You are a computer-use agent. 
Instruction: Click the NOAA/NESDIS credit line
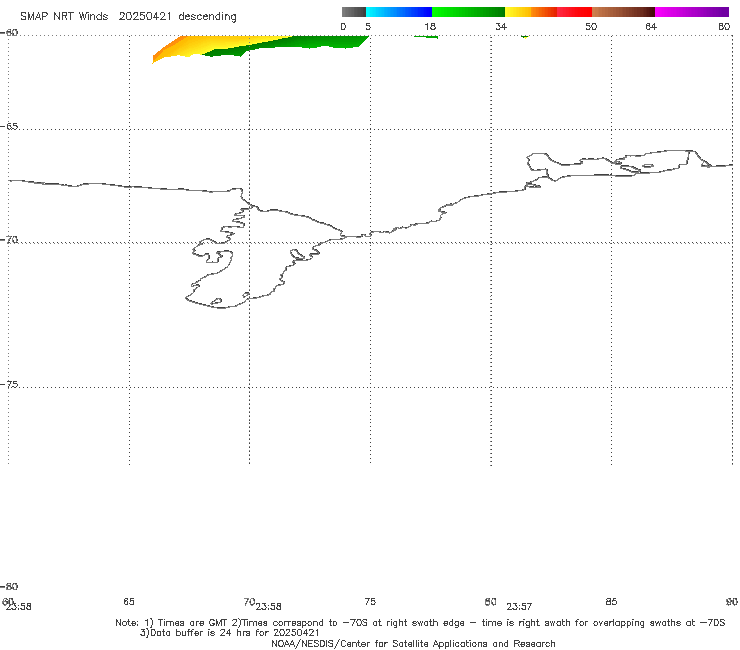413,643
